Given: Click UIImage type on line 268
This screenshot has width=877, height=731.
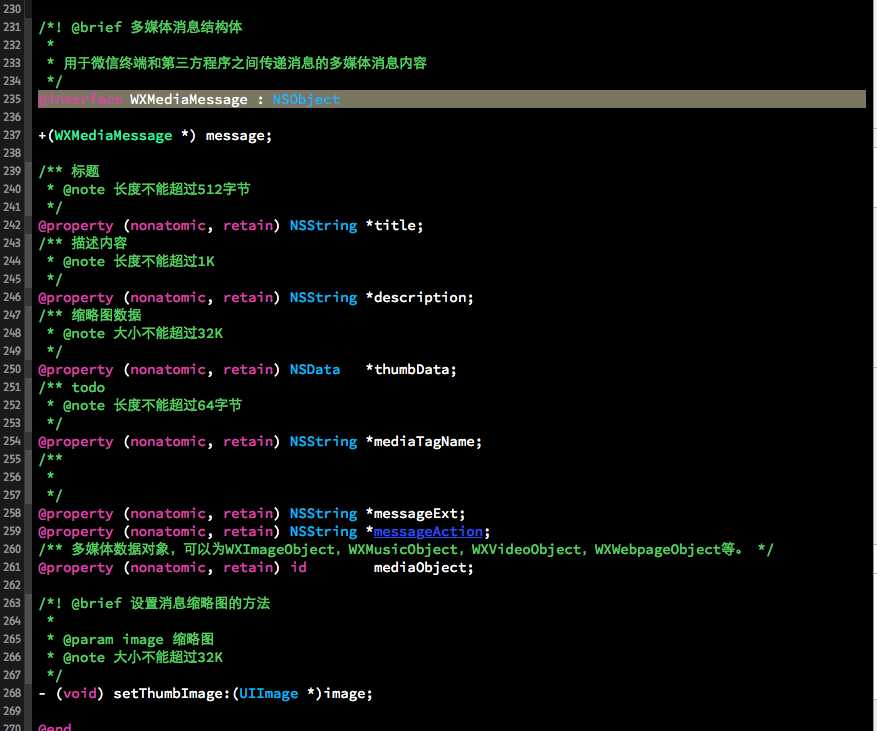Looking at the screenshot, I should tap(268, 694).
